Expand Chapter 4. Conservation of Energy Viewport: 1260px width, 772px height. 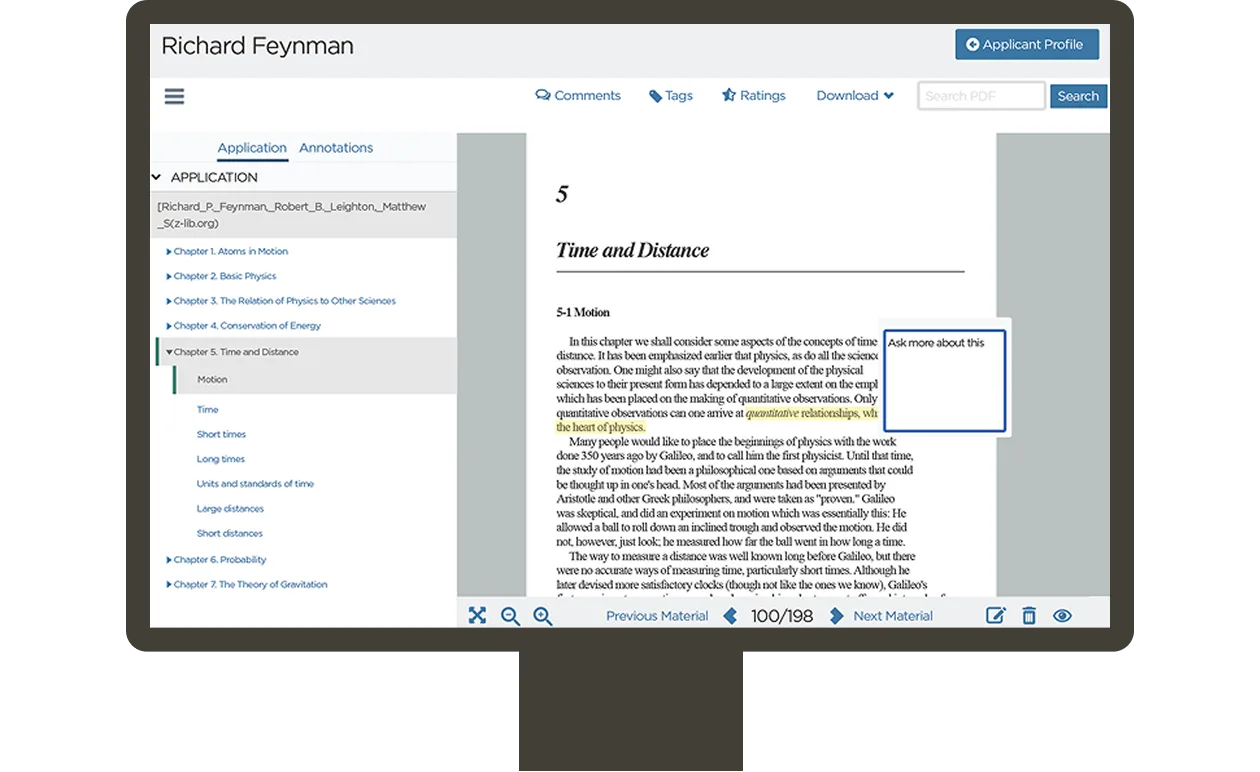[169, 326]
